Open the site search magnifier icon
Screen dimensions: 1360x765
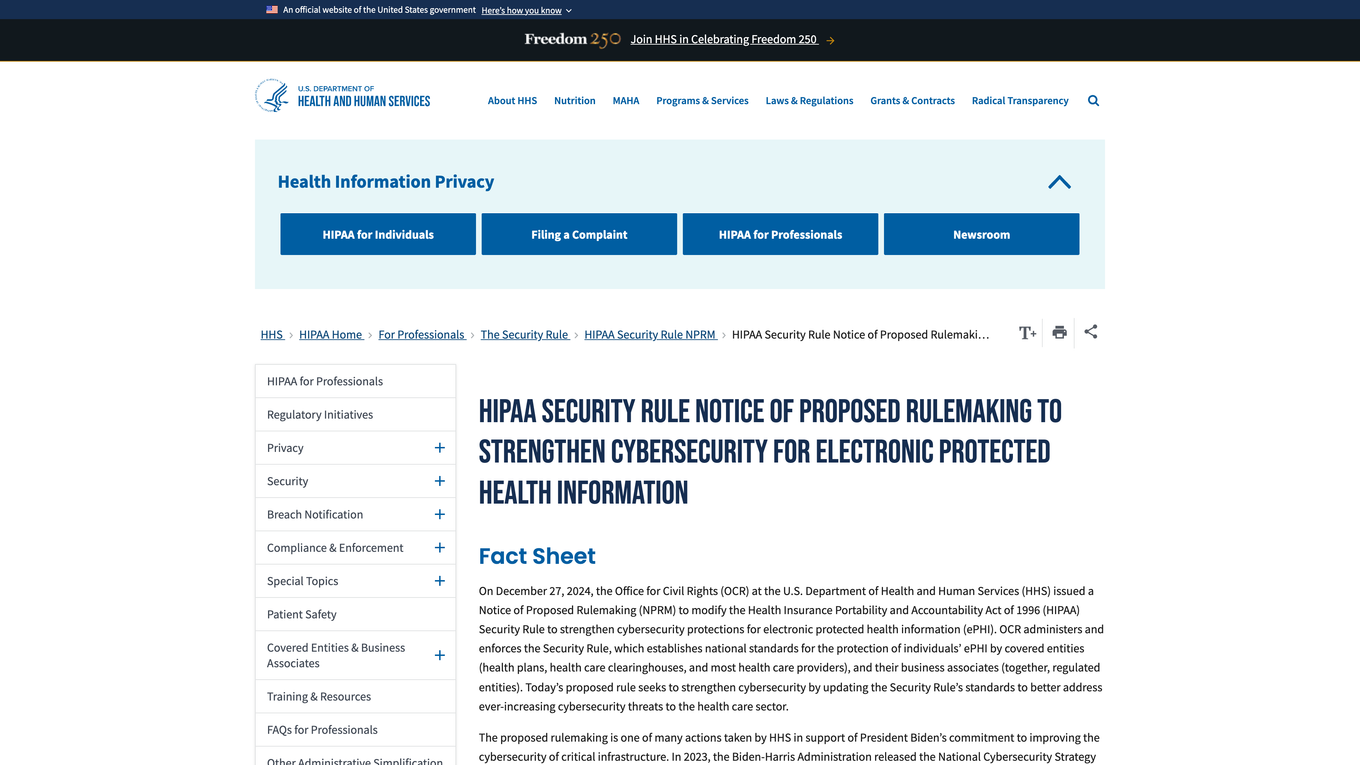coord(1093,101)
